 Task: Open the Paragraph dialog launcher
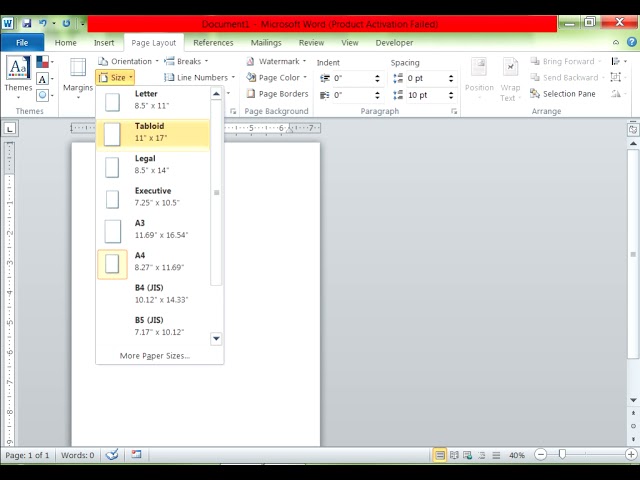pyautogui.click(x=454, y=111)
